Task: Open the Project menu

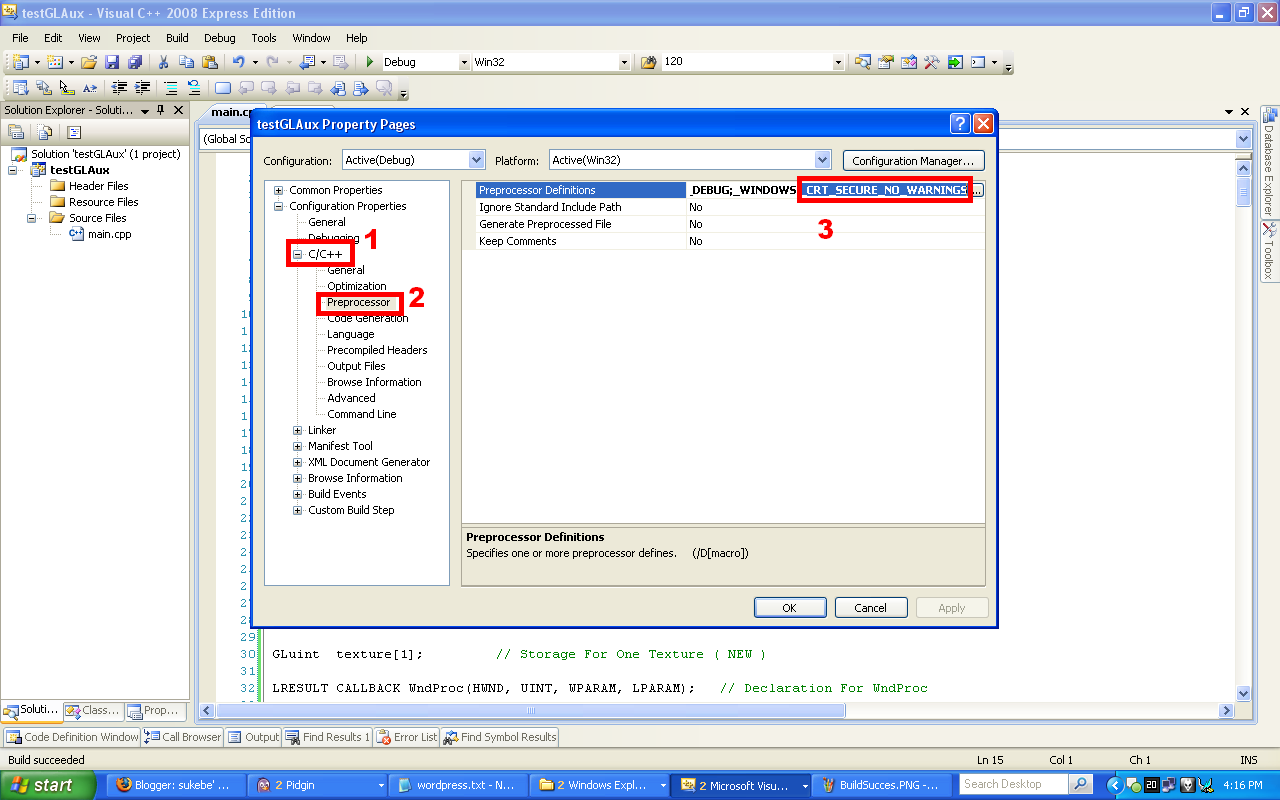Action: (133, 38)
